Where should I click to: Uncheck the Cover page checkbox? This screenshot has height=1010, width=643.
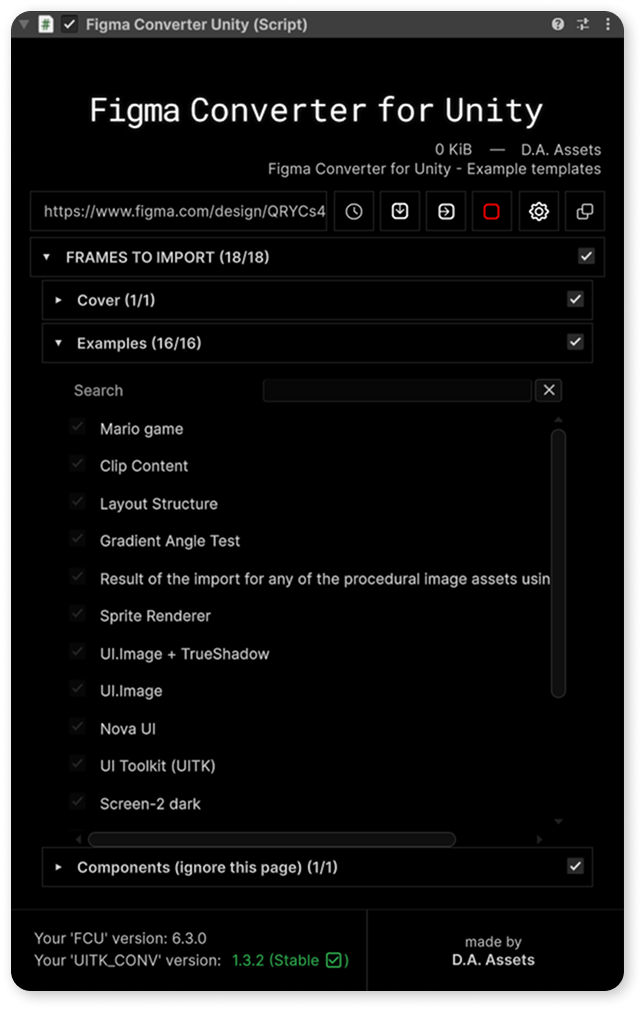coord(575,300)
